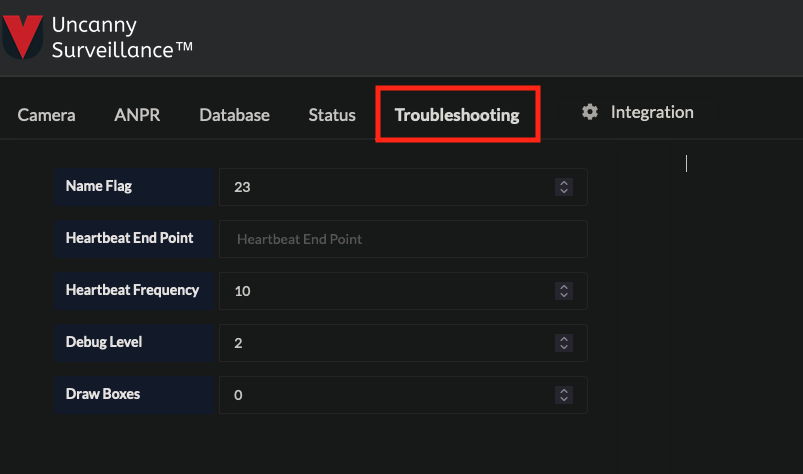803x474 pixels.
Task: Open the Integration tab text
Action: tap(652, 112)
